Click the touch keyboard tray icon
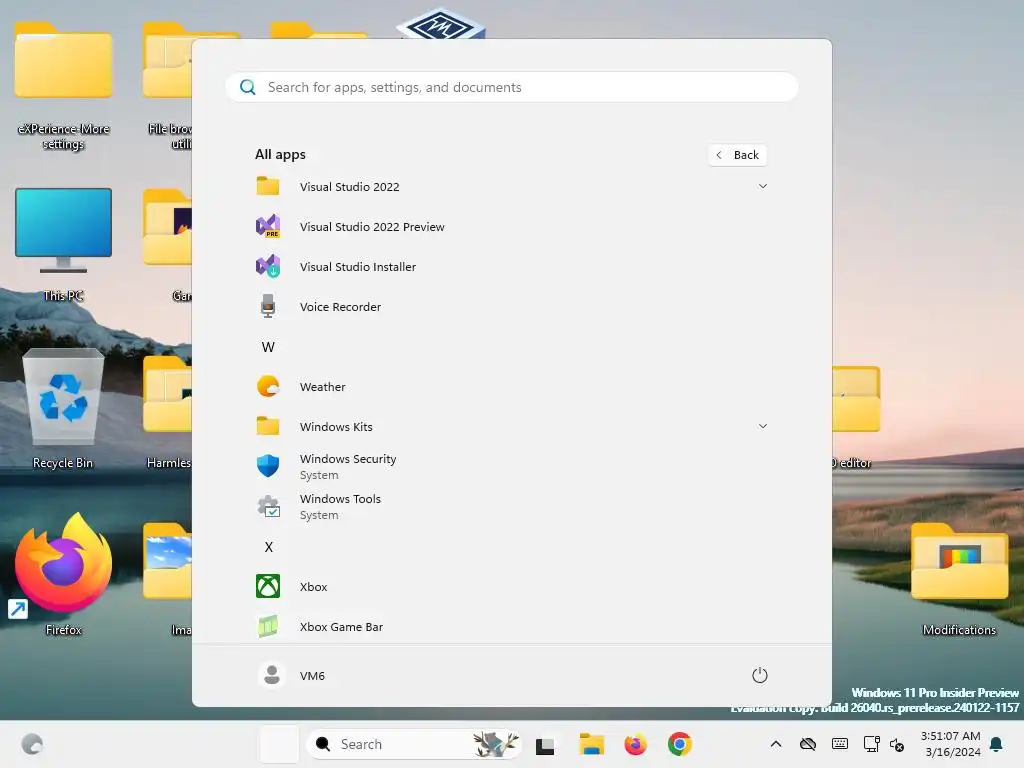Screen dimensions: 1024x768 pyautogui.click(x=840, y=744)
